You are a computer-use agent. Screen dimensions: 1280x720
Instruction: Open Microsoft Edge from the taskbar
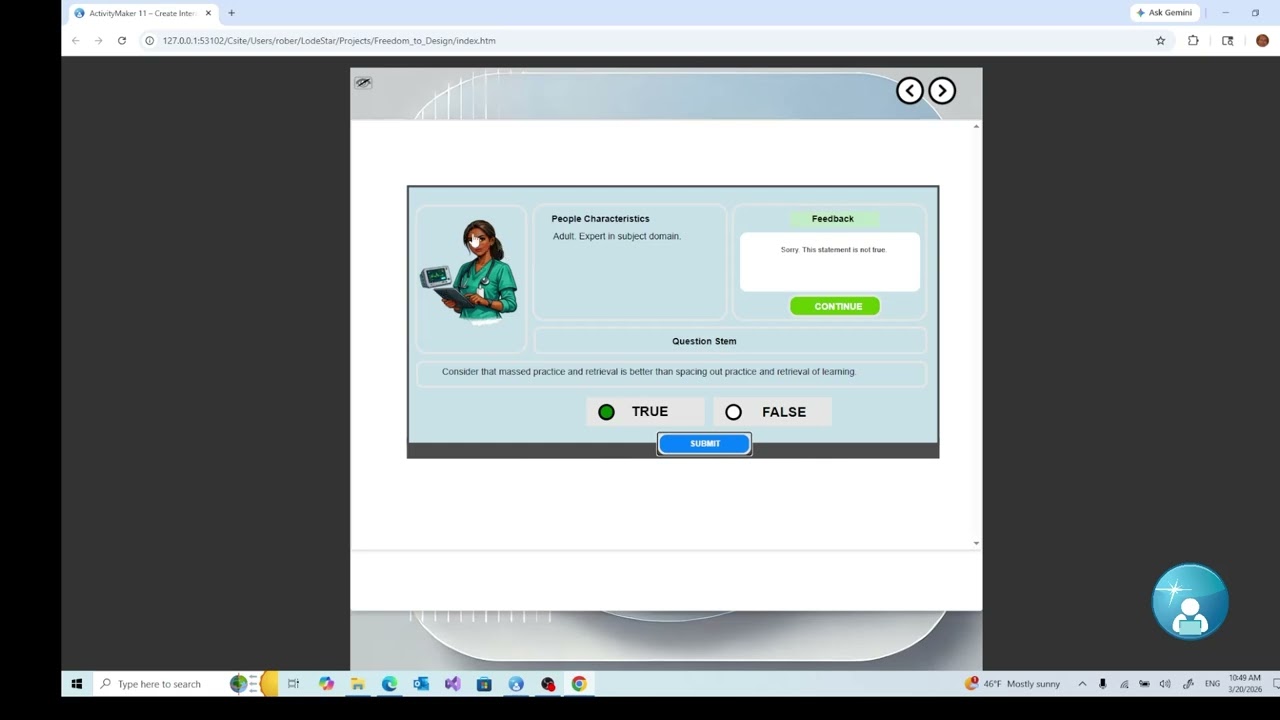389,684
